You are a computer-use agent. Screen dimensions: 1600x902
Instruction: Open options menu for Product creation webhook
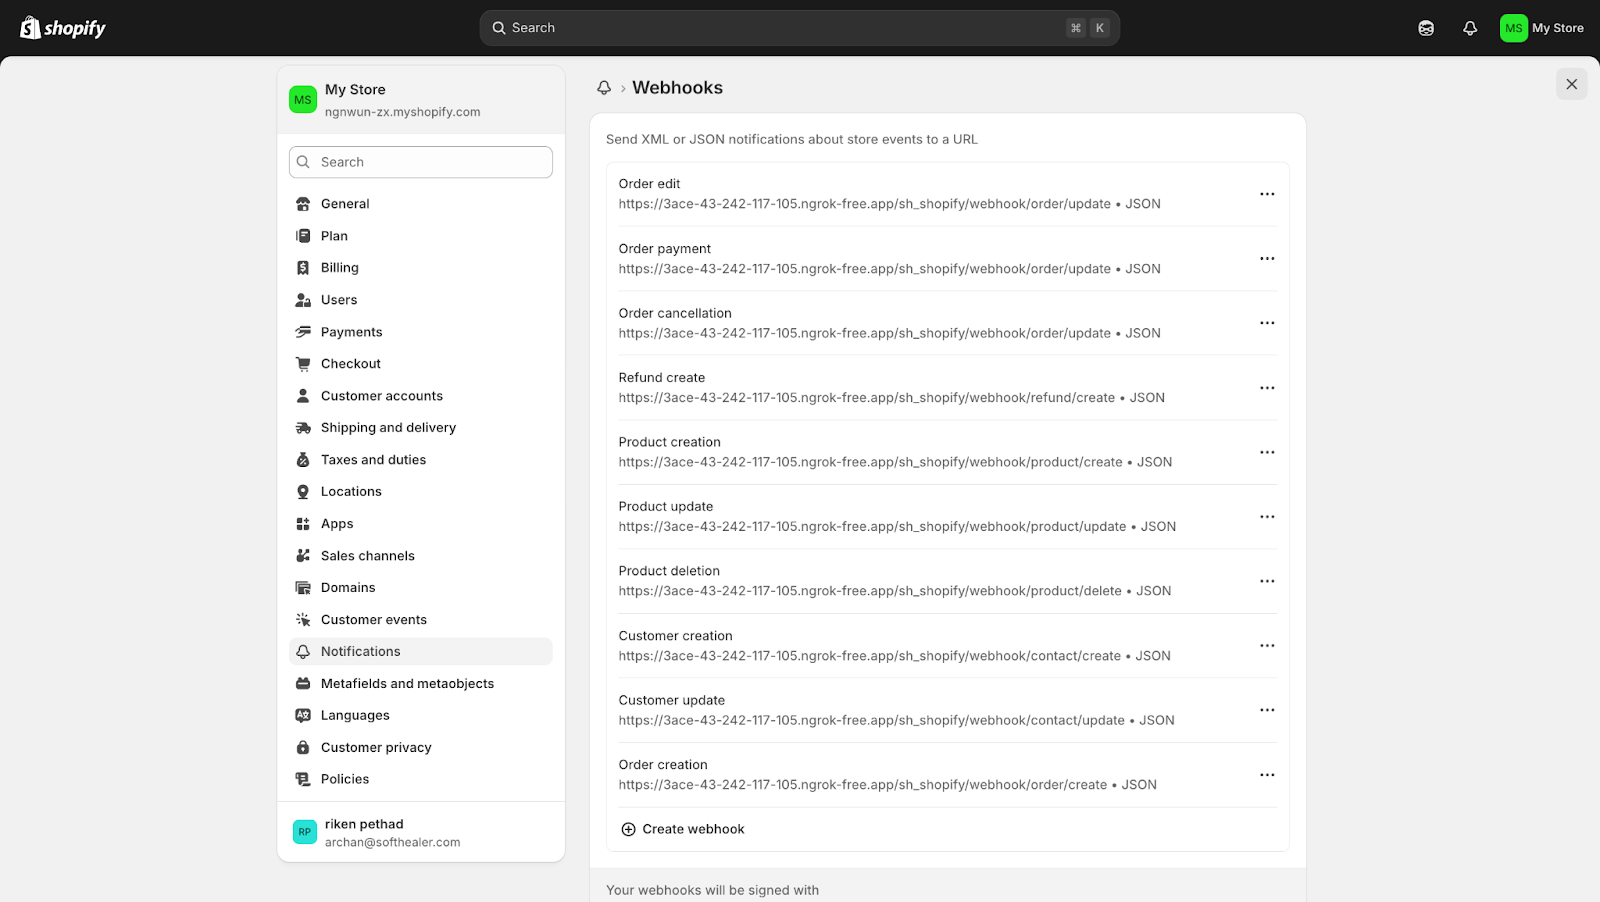(x=1267, y=452)
